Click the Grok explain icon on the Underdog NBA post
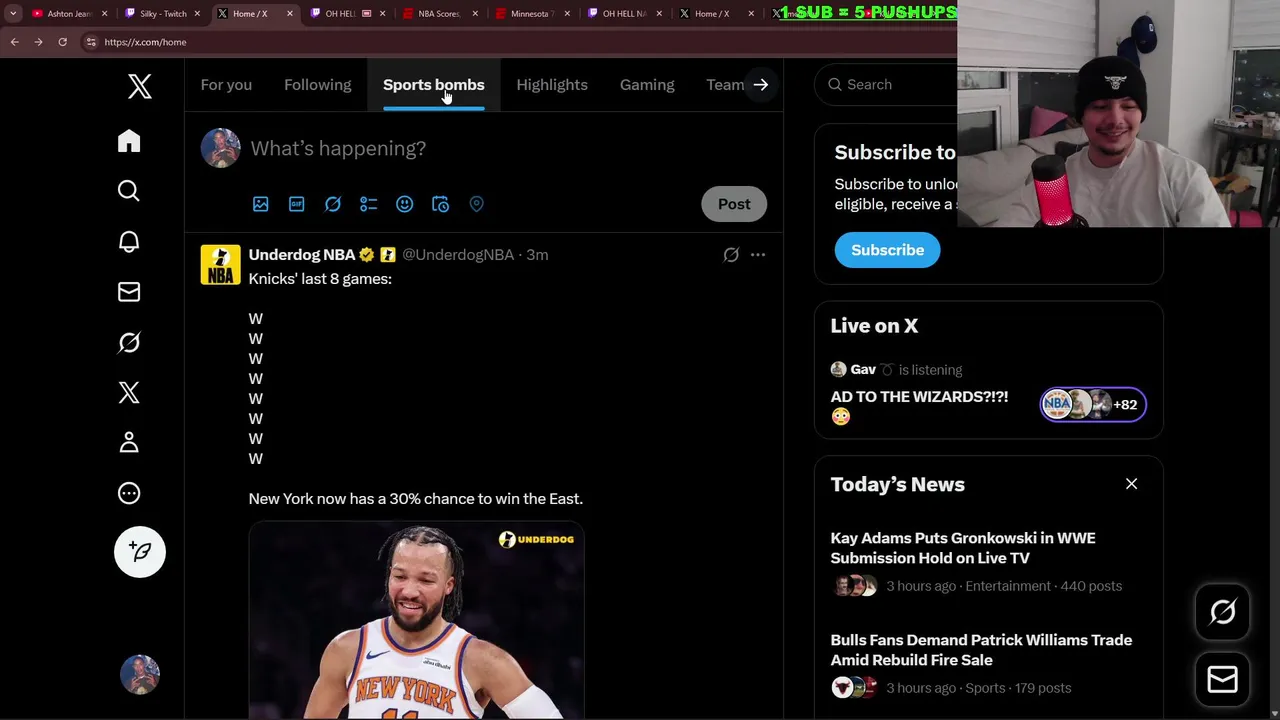Viewport: 1280px width, 720px height. pos(731,255)
